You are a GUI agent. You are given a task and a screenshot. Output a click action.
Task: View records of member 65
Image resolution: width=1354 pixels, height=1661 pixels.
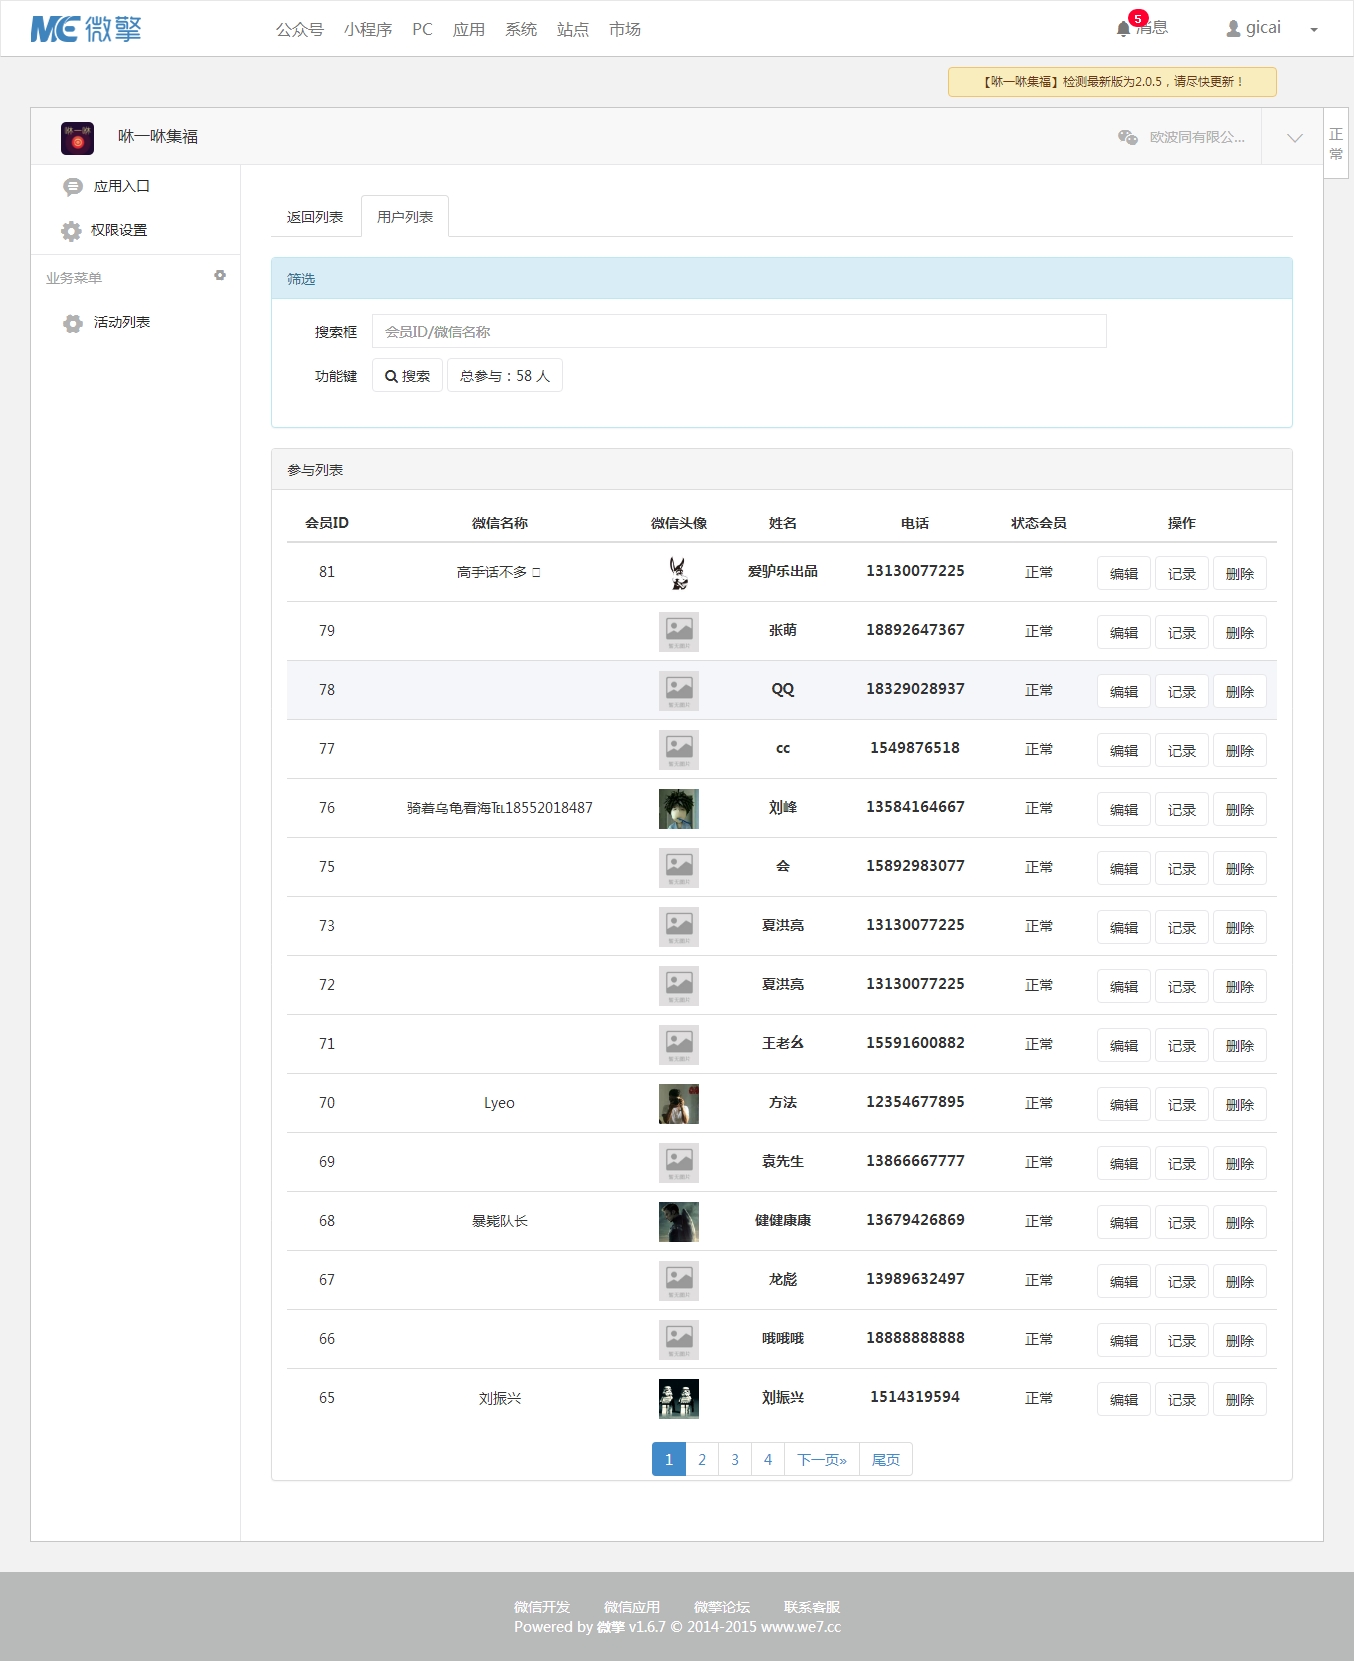[1182, 1400]
